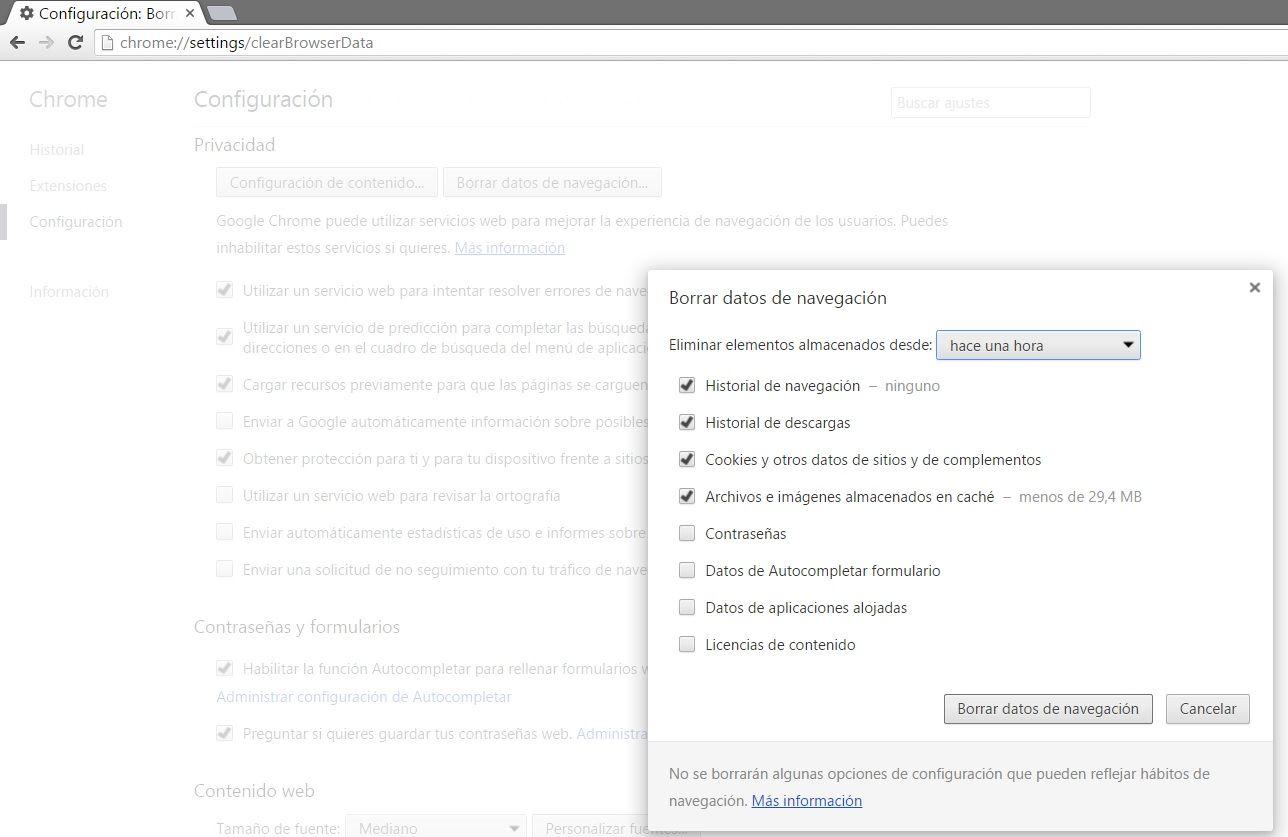
Task: Click the Buscar ajustes search field
Action: [x=990, y=103]
